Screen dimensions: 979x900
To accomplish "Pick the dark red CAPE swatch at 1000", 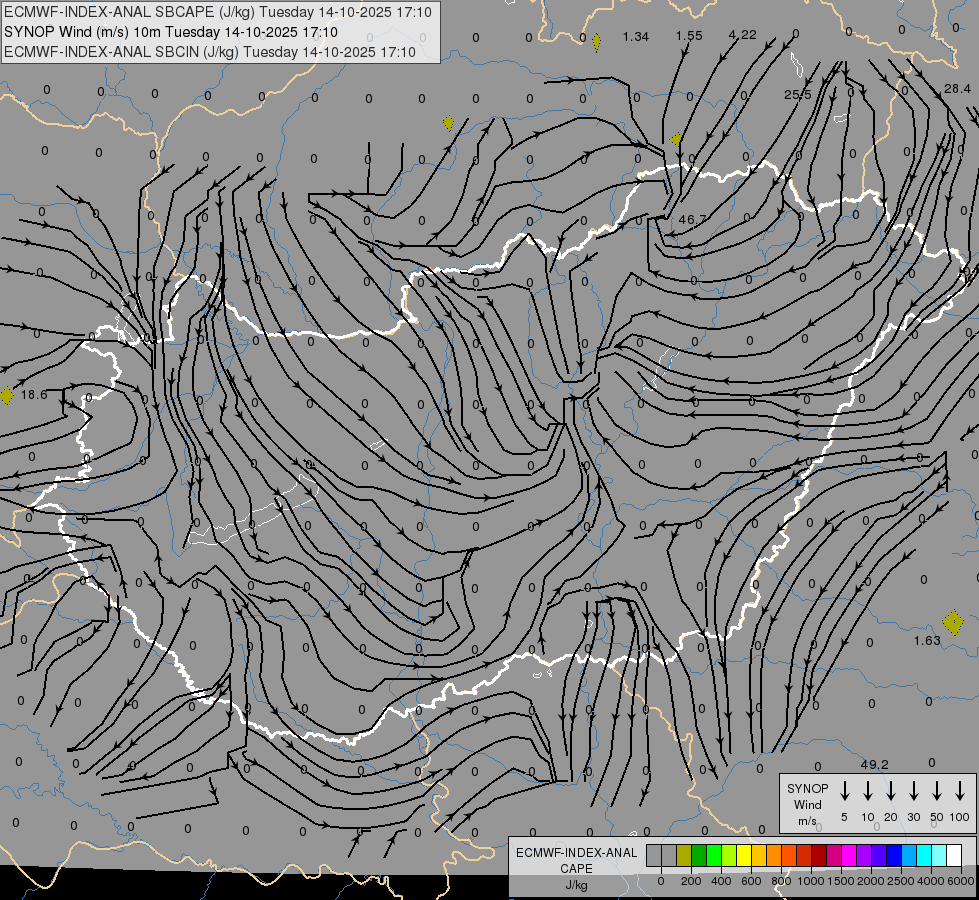I will click(819, 856).
